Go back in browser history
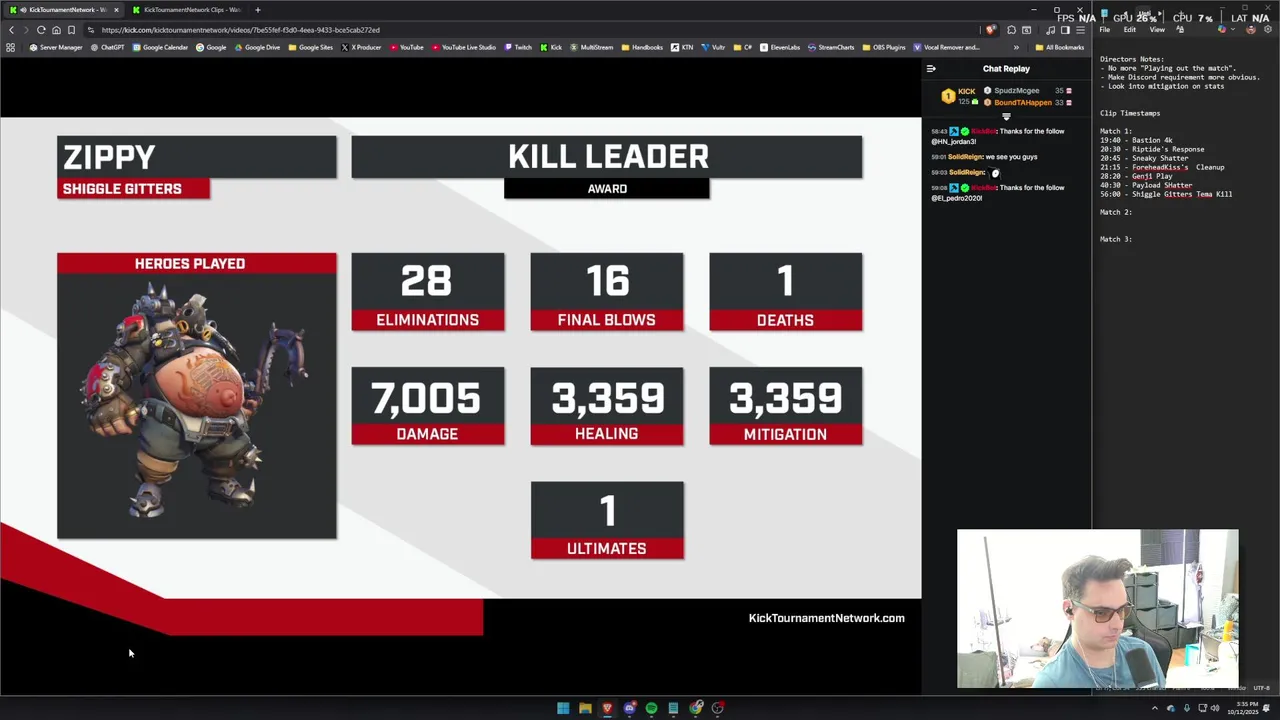Image resolution: width=1280 pixels, height=720 pixels. point(12,30)
